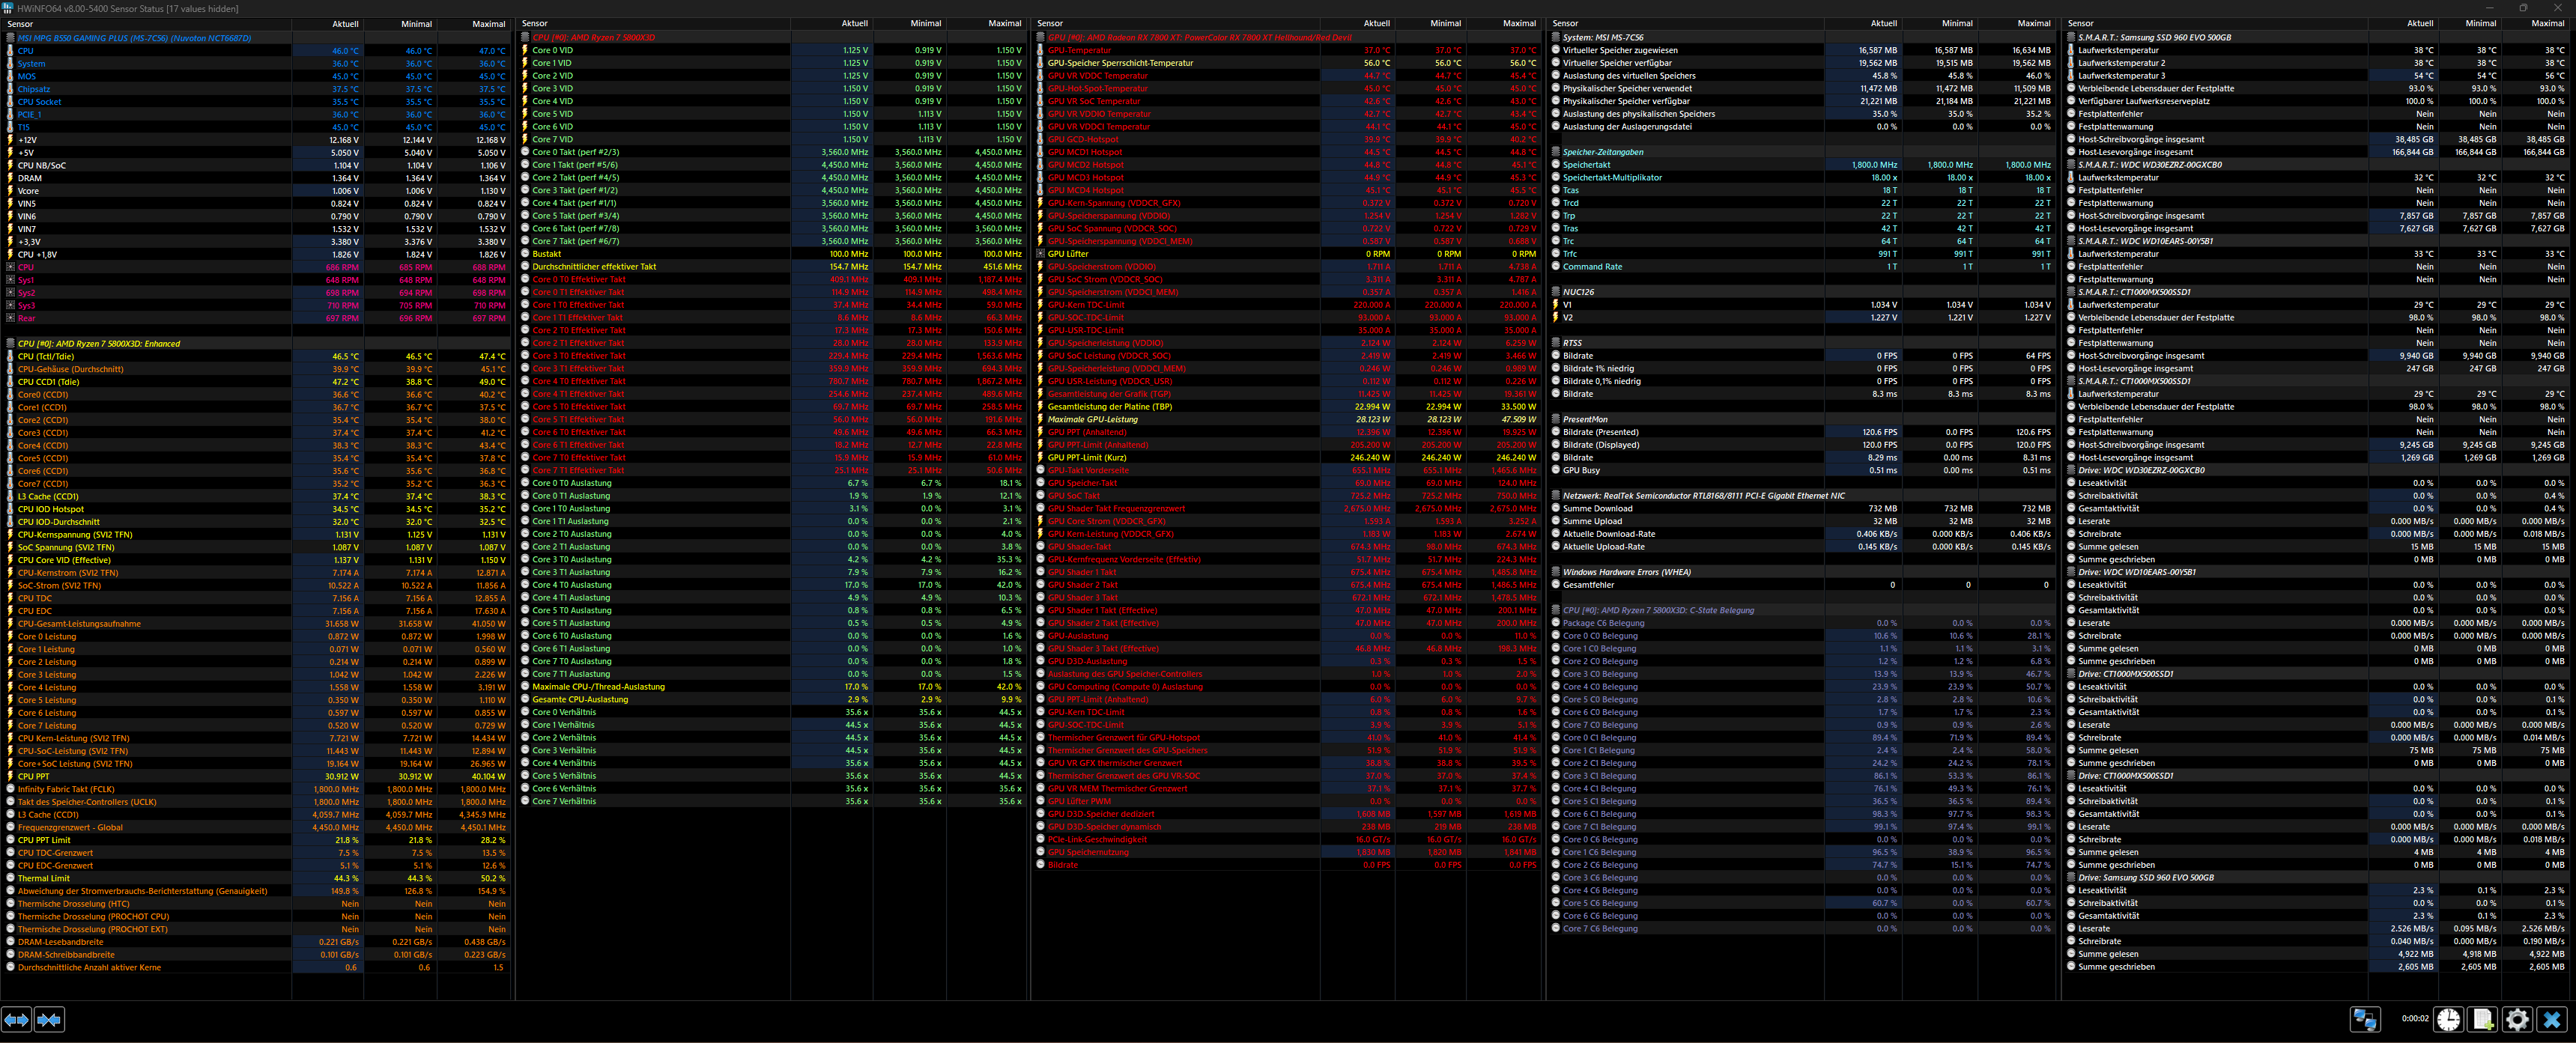The image size is (2576, 1043).
Task: Select the Rear fan RPM row
Action: click(x=26, y=318)
